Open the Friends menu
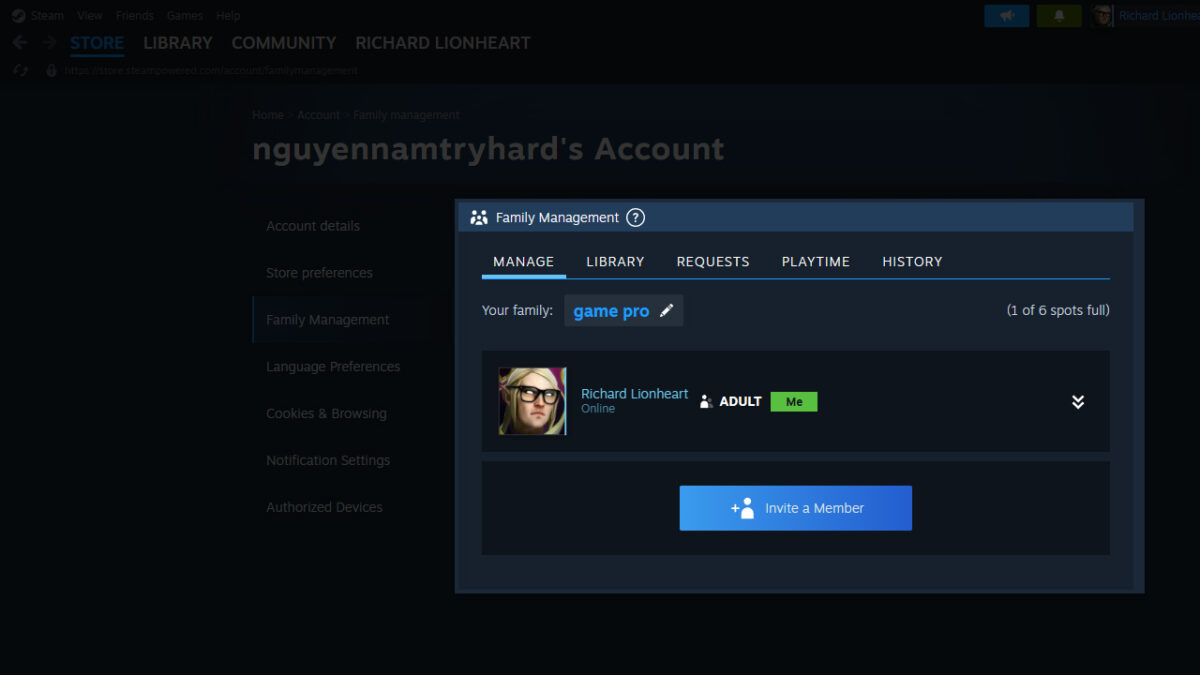This screenshot has width=1200, height=675. (135, 16)
